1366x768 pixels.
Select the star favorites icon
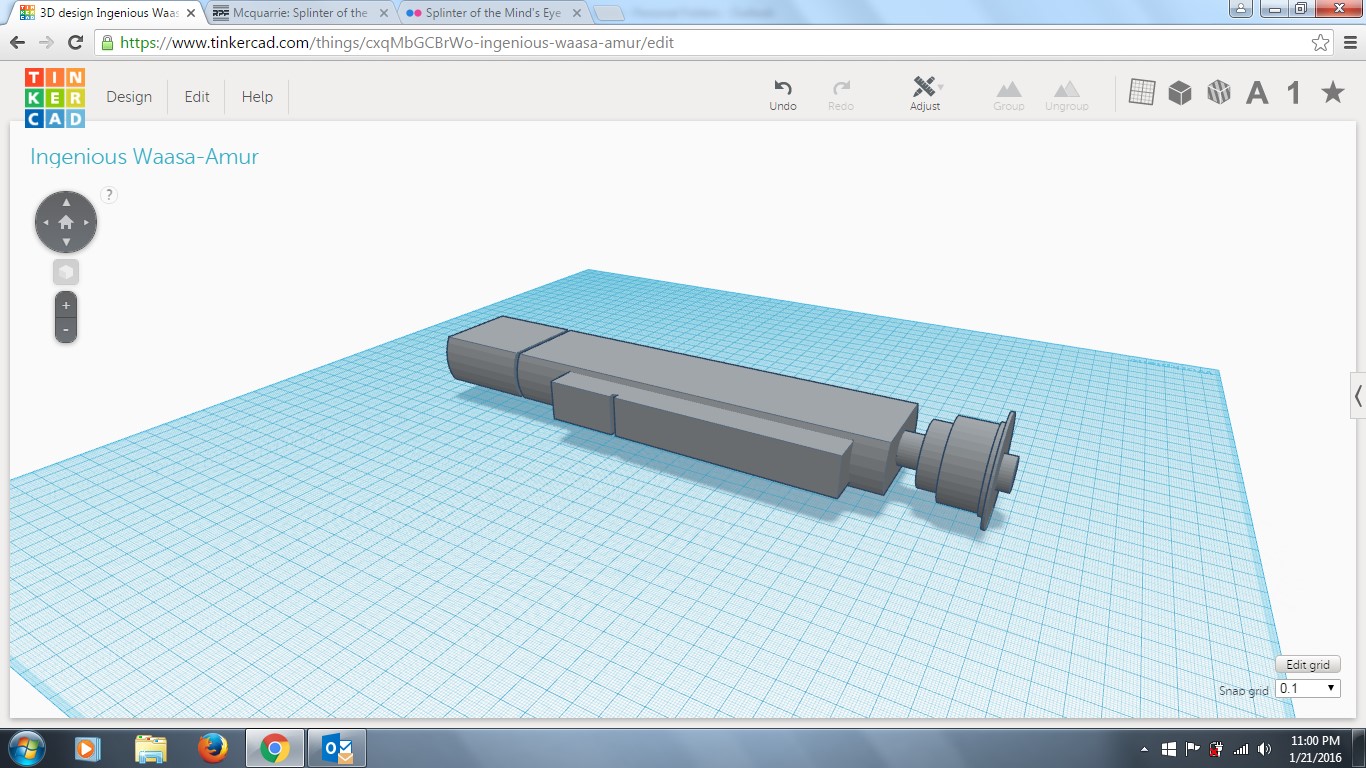pyautogui.click(x=1333, y=92)
